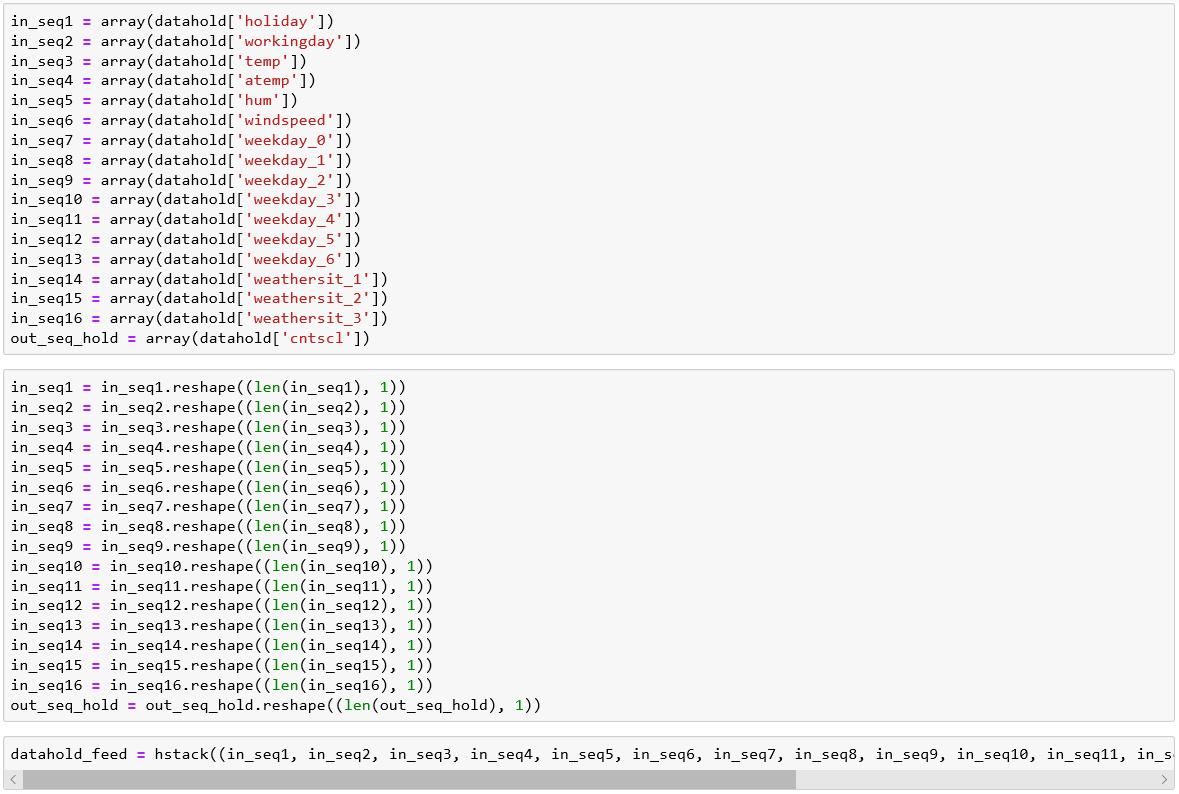Click the 'weathersit_1' string
This screenshot has height=794, width=1179.
[x=308, y=279]
